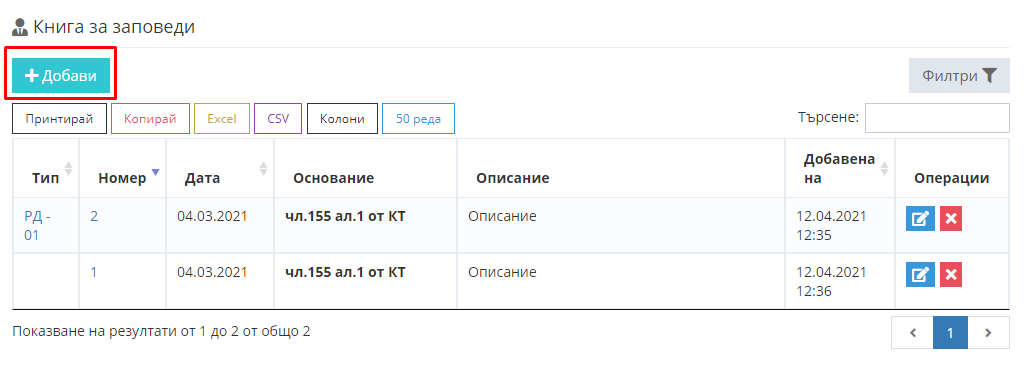Edit order number 1 with pencil icon
Viewport: 1024px width, 389px height.
pos(920,275)
